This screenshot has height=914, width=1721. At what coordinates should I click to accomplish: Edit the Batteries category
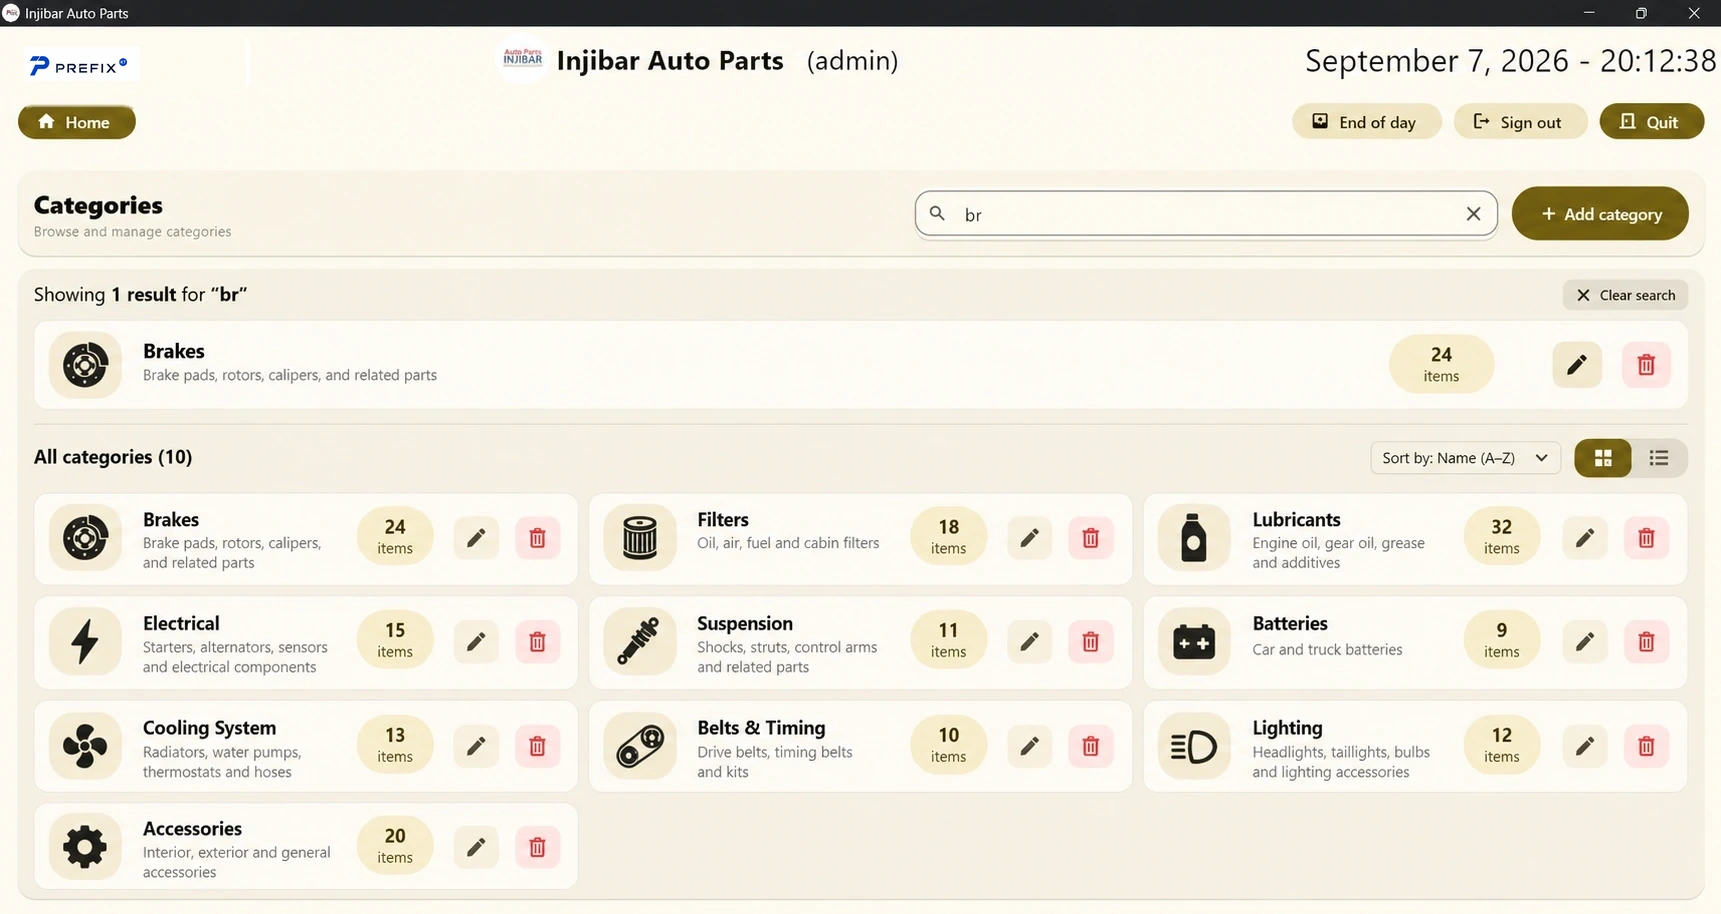coord(1585,641)
